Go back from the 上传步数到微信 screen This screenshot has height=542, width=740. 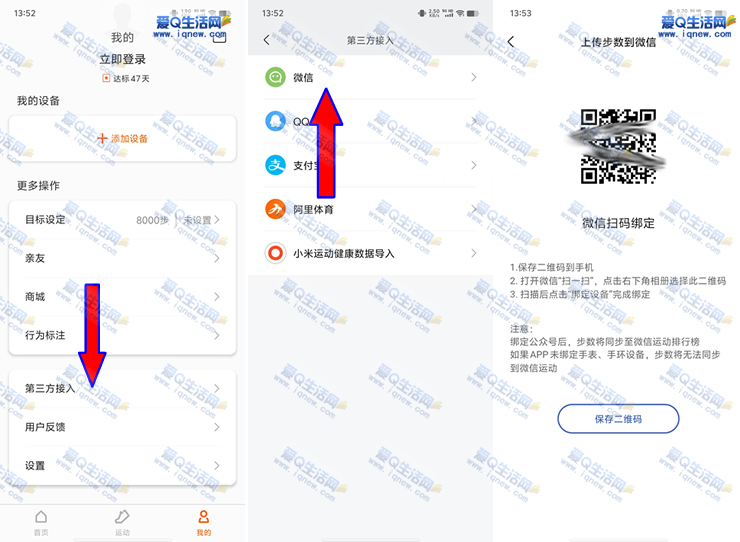tap(511, 41)
